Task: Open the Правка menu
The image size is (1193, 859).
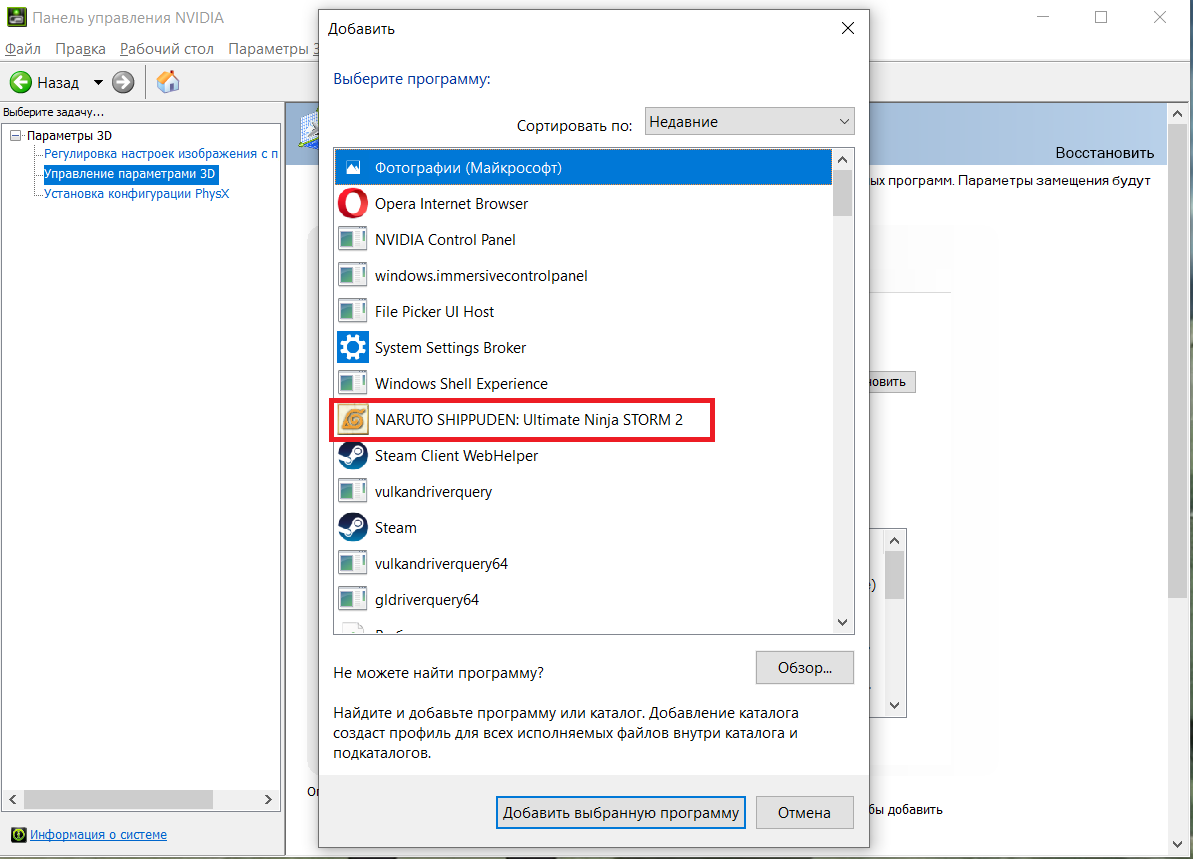Action: pyautogui.click(x=80, y=49)
